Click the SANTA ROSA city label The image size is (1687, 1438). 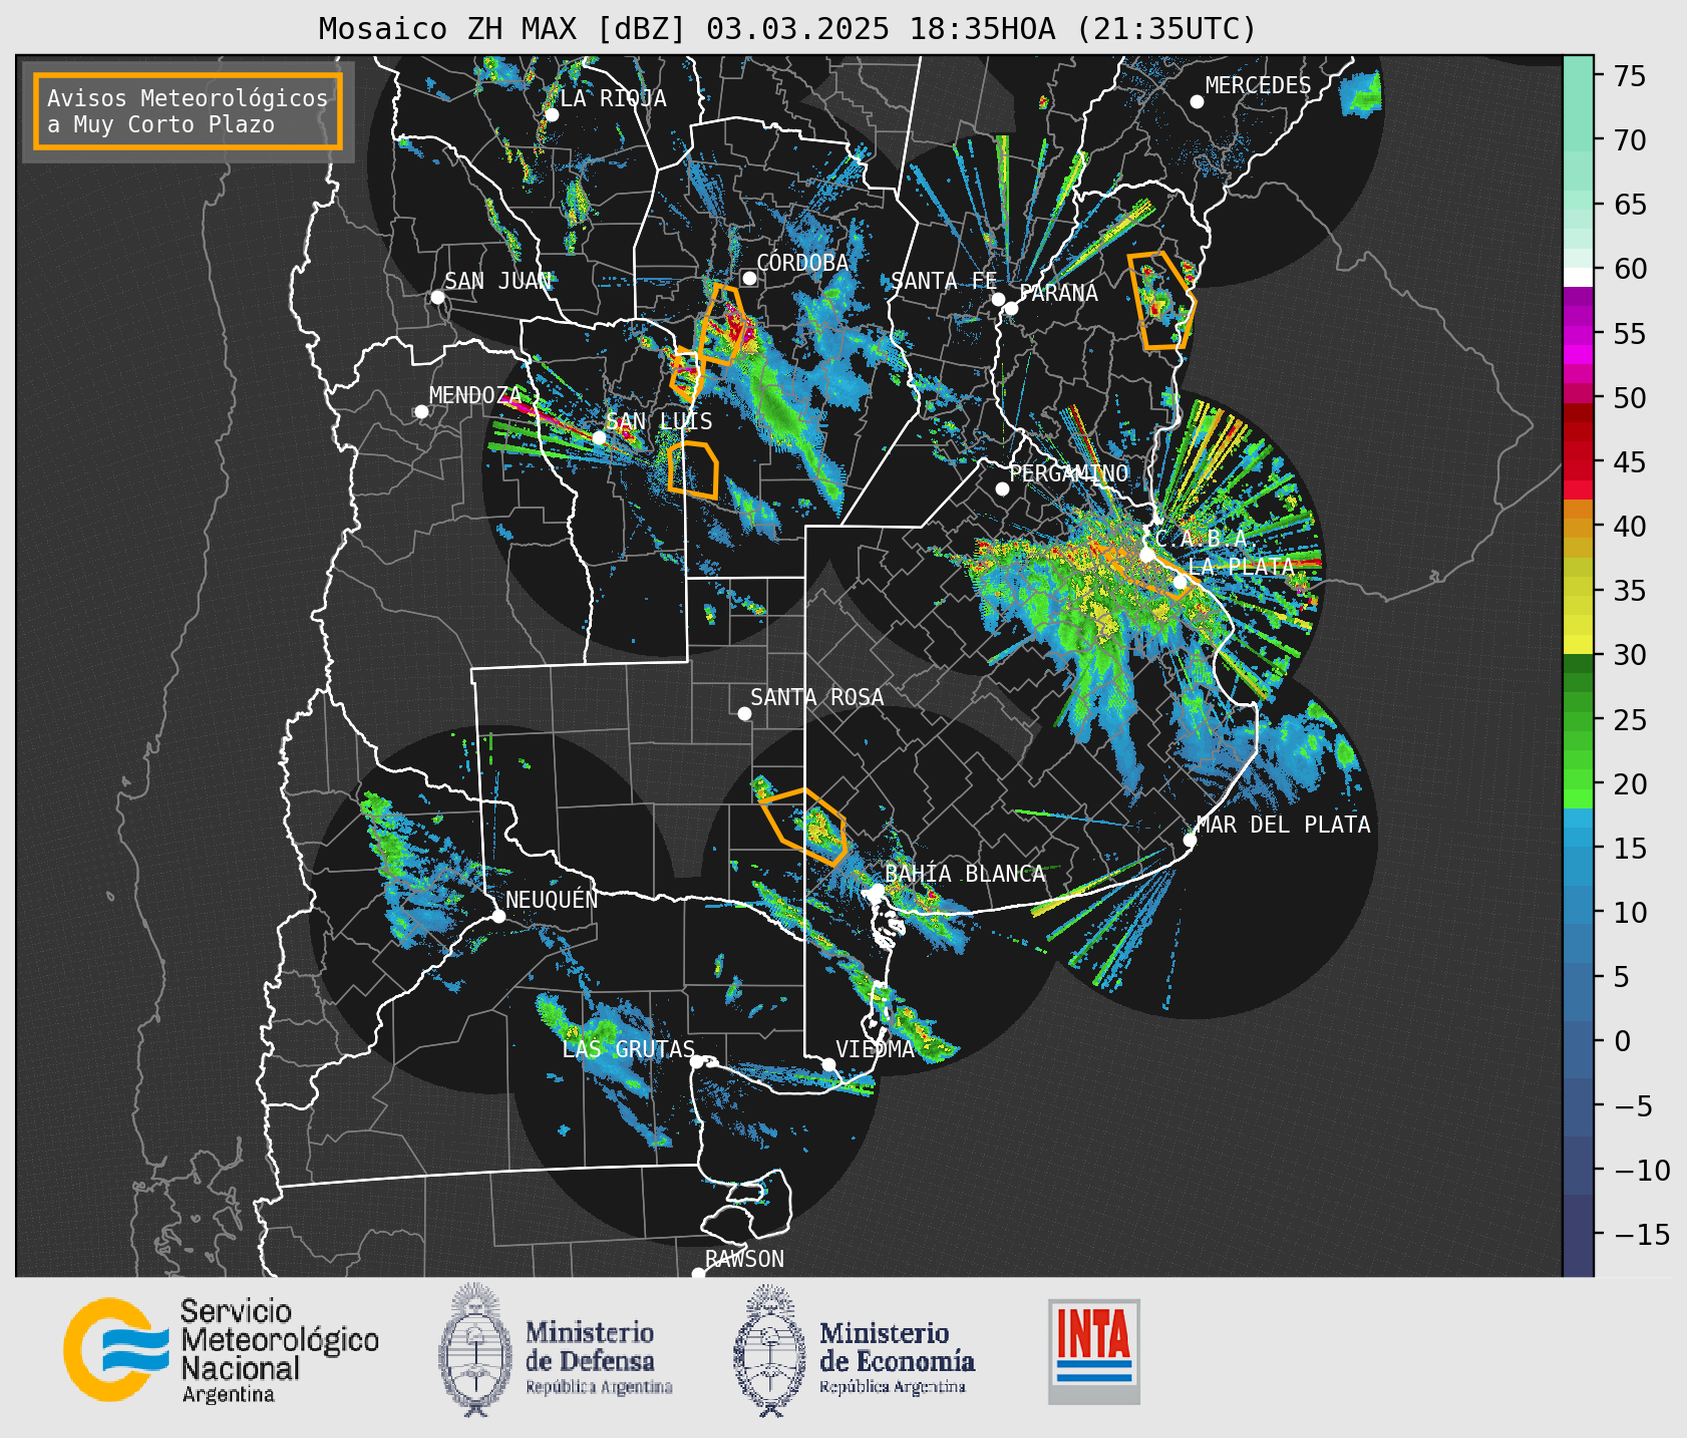click(x=817, y=697)
